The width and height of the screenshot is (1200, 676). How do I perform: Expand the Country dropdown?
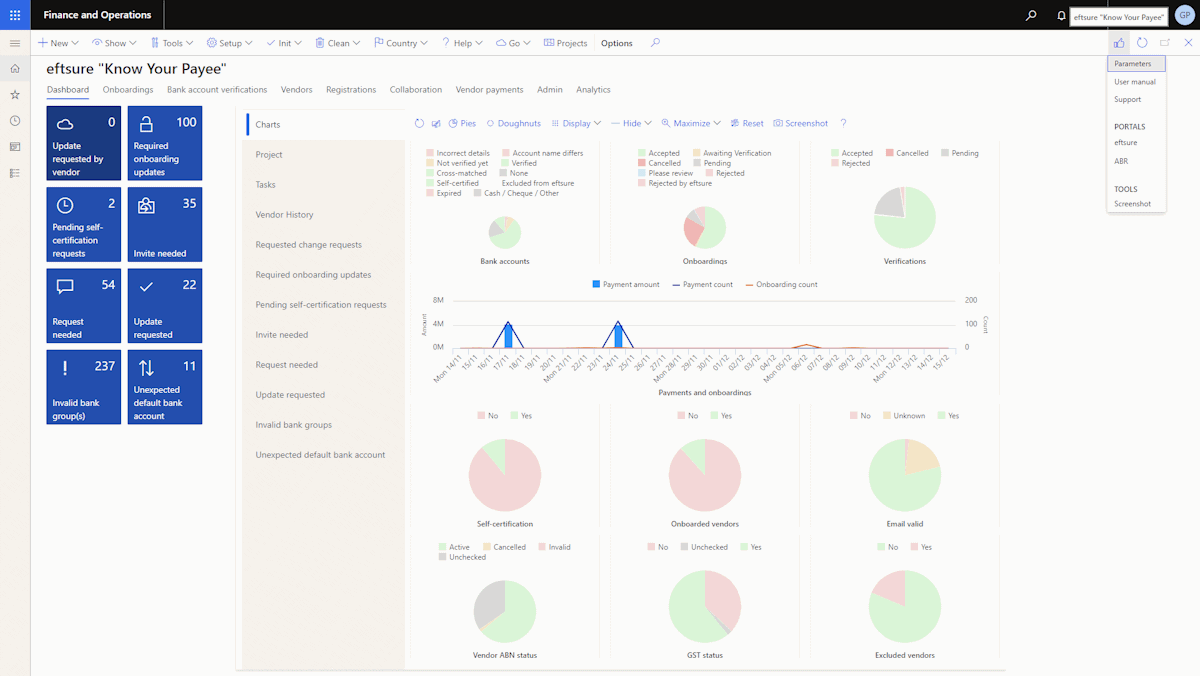click(401, 43)
